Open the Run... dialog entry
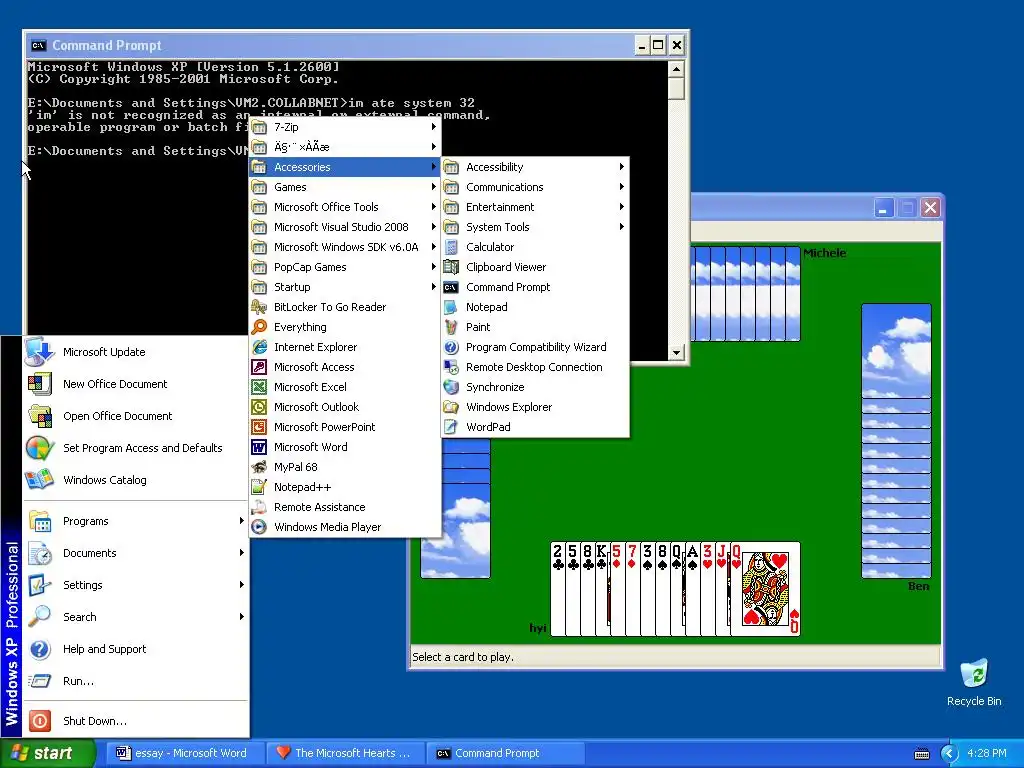 click(x=136, y=681)
